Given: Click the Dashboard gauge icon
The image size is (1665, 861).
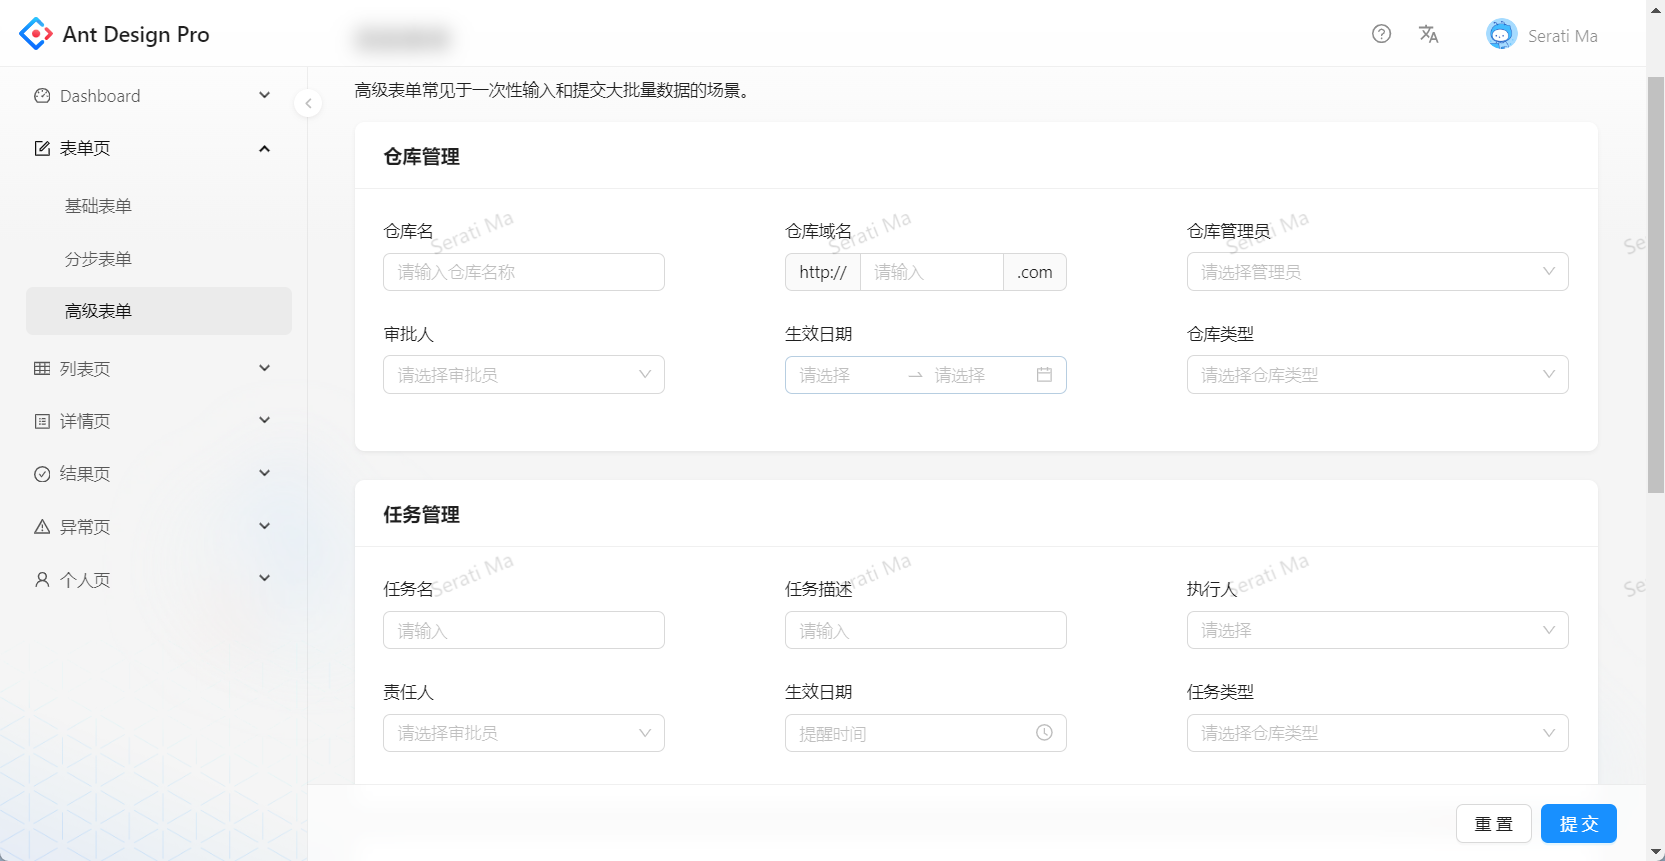Looking at the screenshot, I should click(42, 96).
